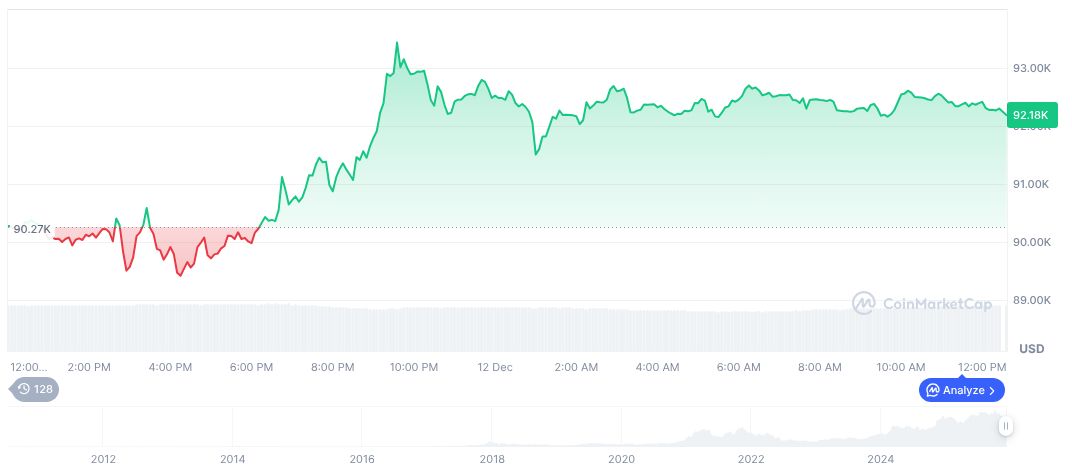Click the 10:00 PM time axis label
This screenshot has width=1072, height=470.
point(413,367)
